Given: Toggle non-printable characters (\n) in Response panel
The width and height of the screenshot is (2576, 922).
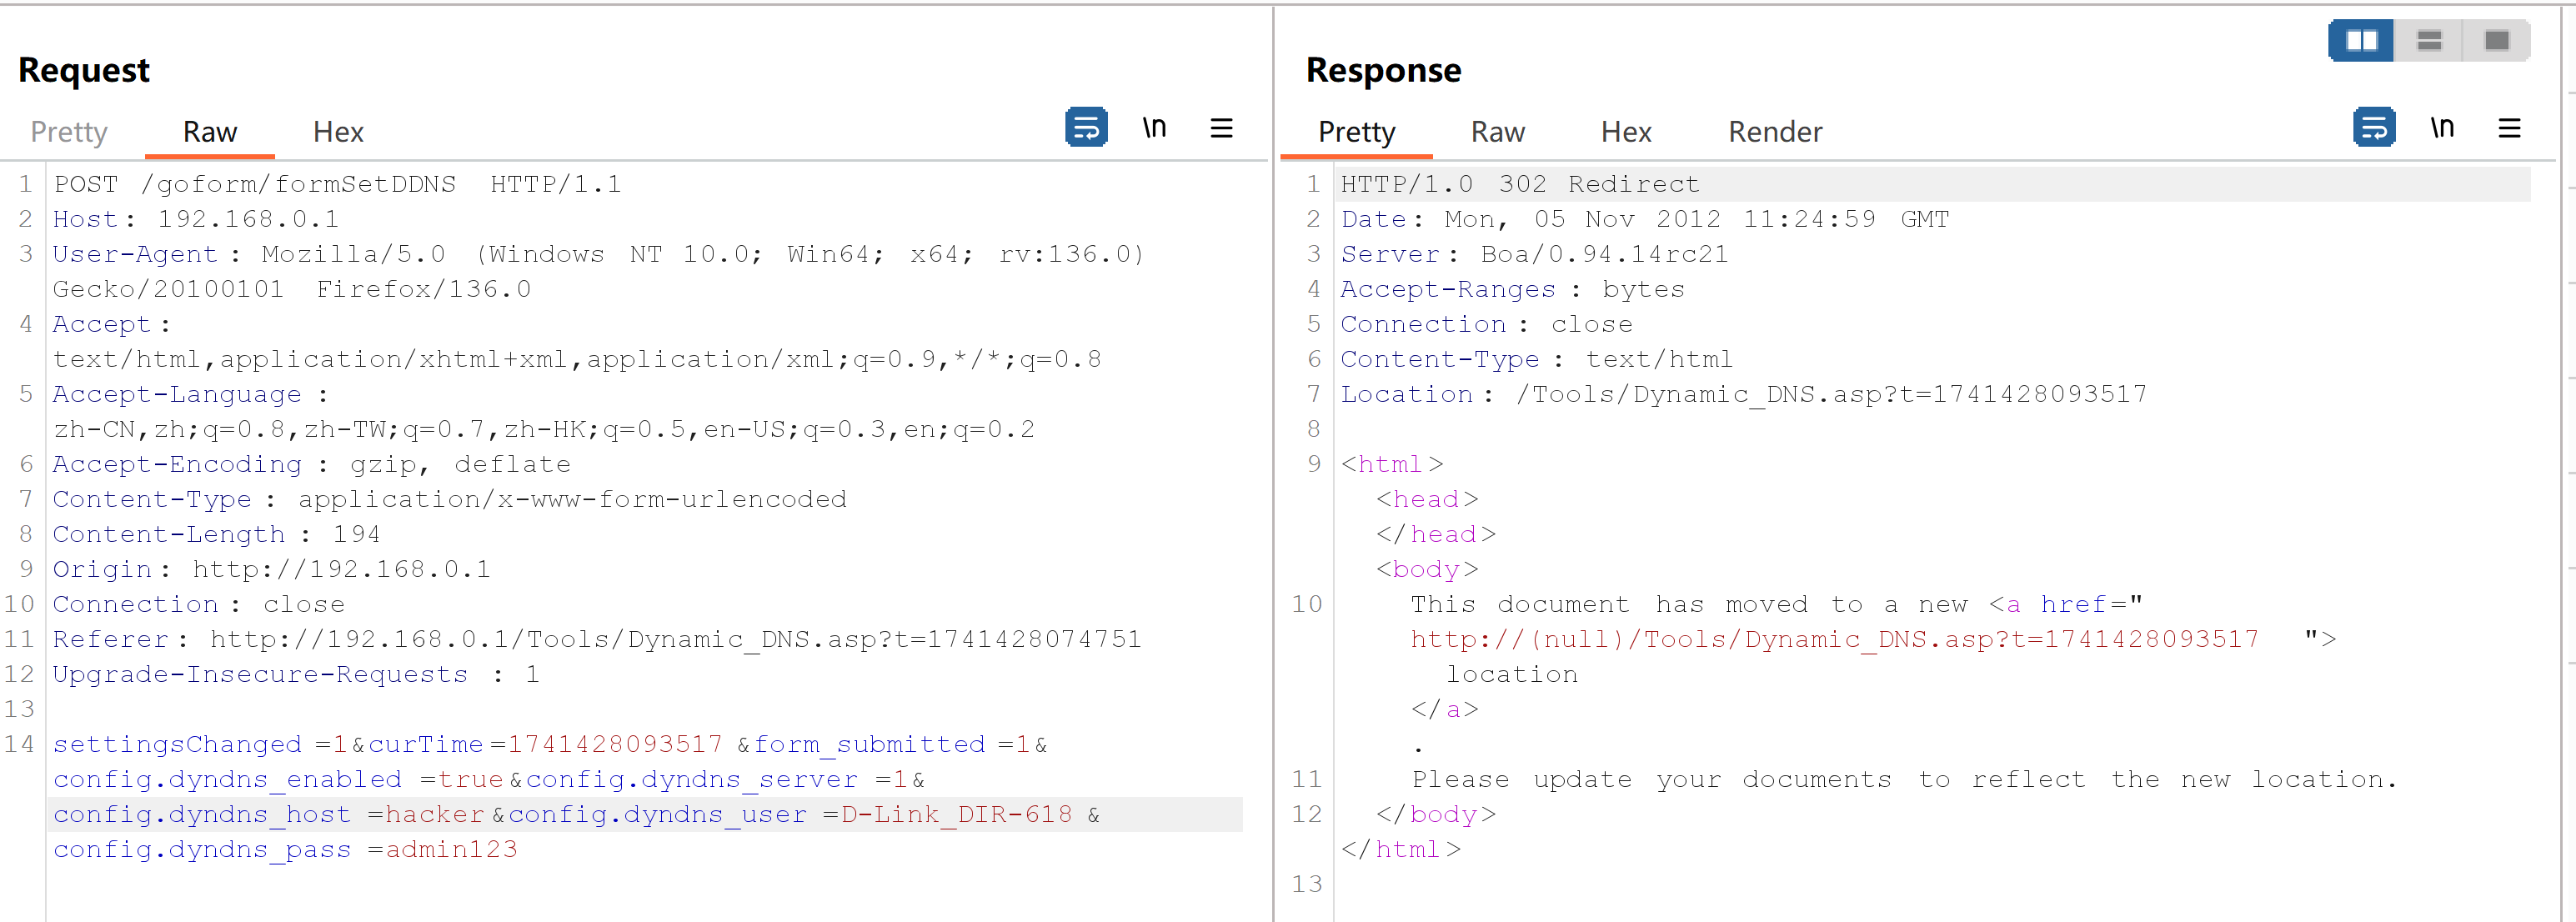Looking at the screenshot, I should [2442, 127].
